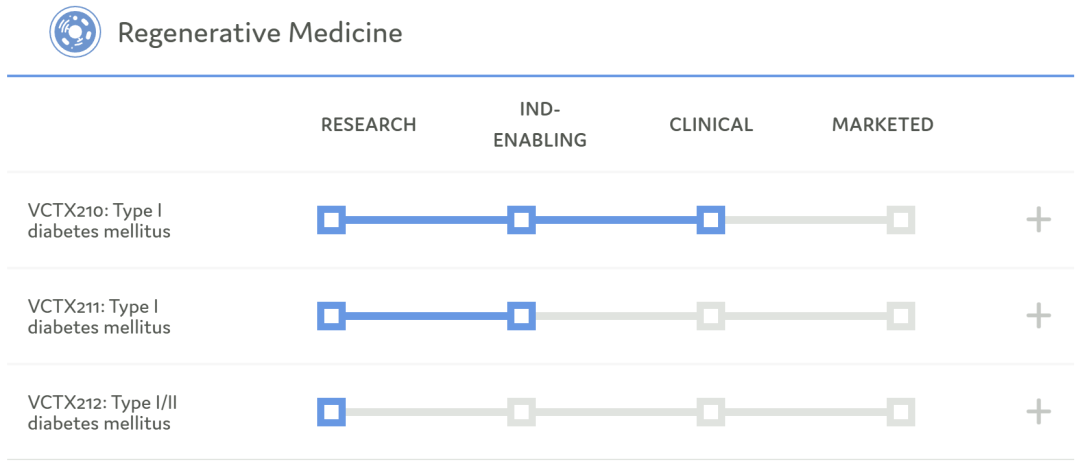Click VCTX212 Clinical stage marker
Viewport: 1080px width, 464px height.
[x=711, y=412]
